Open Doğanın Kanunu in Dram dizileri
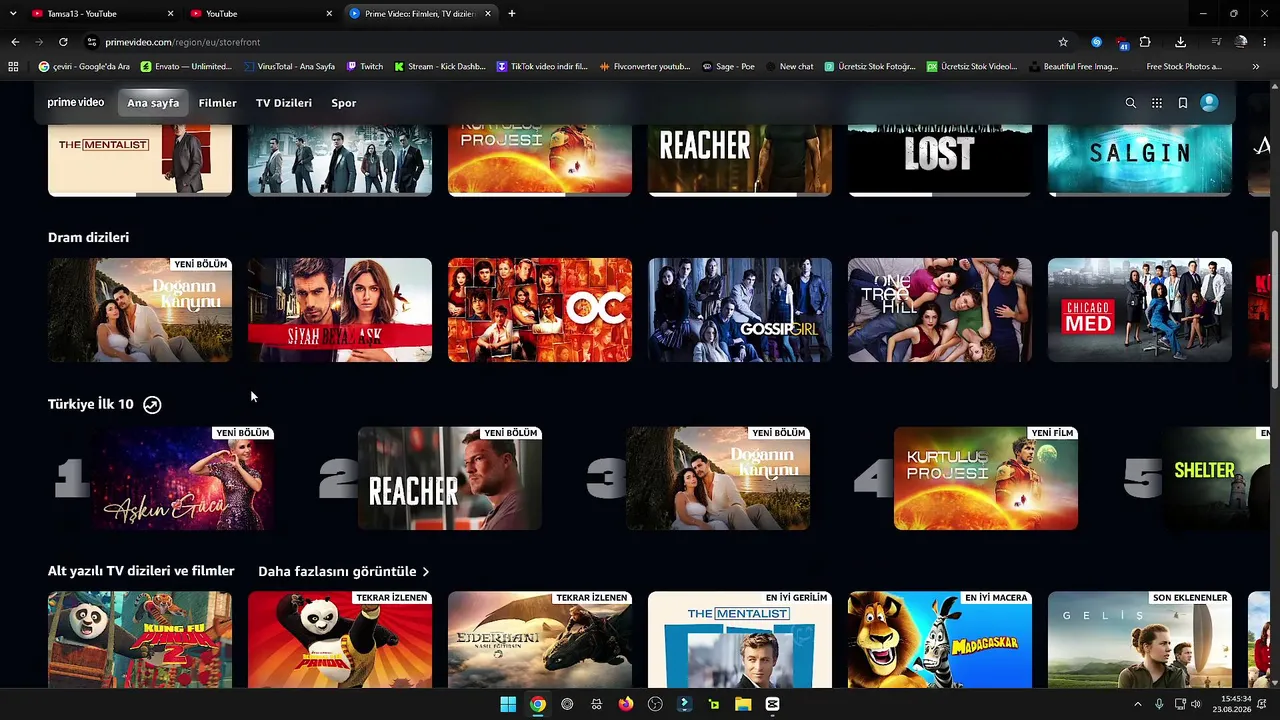Screen dimensions: 1280x720 click(x=140, y=310)
